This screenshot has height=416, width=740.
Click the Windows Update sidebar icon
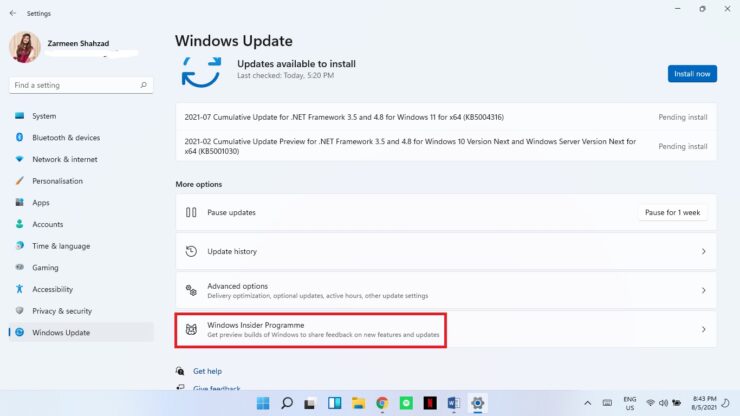[19, 332]
